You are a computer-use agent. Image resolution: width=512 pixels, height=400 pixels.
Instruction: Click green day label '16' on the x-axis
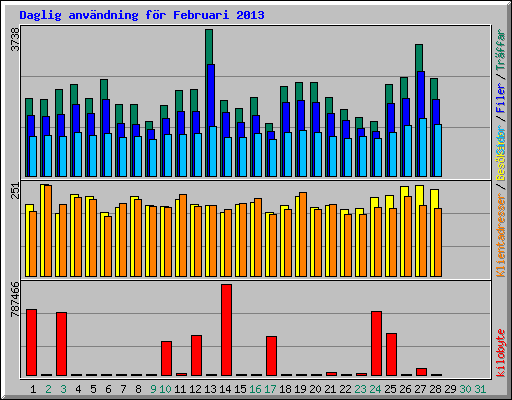pyautogui.click(x=255, y=389)
